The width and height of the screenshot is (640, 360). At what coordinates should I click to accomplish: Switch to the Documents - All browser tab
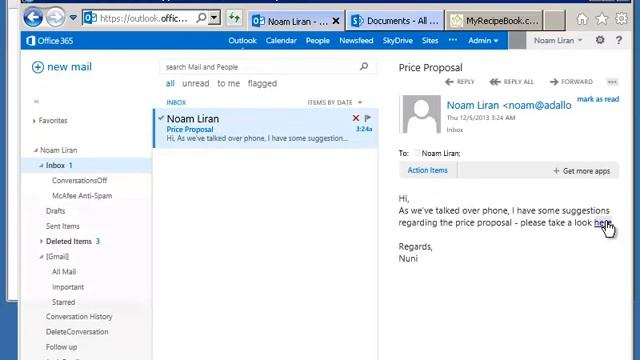pyautogui.click(x=395, y=20)
